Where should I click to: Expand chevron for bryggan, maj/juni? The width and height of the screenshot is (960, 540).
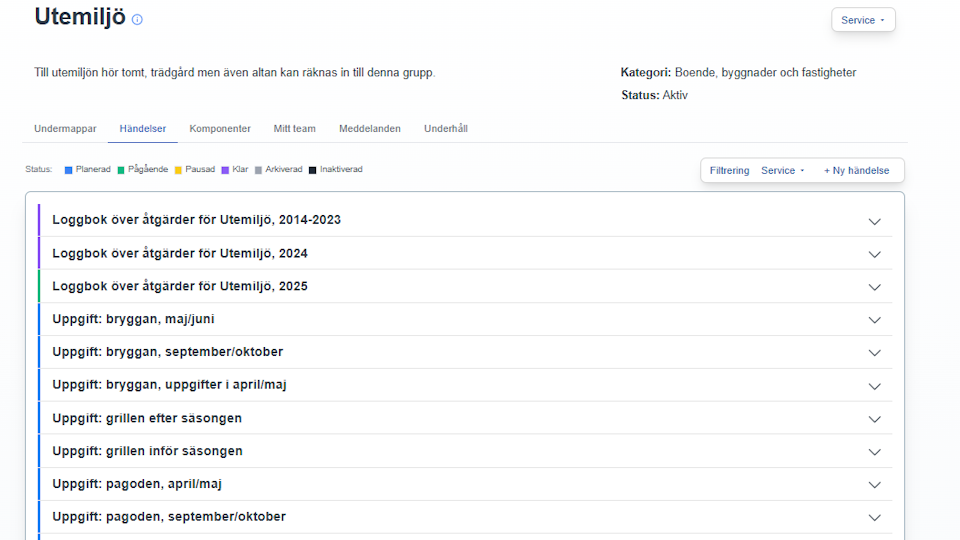click(x=874, y=320)
